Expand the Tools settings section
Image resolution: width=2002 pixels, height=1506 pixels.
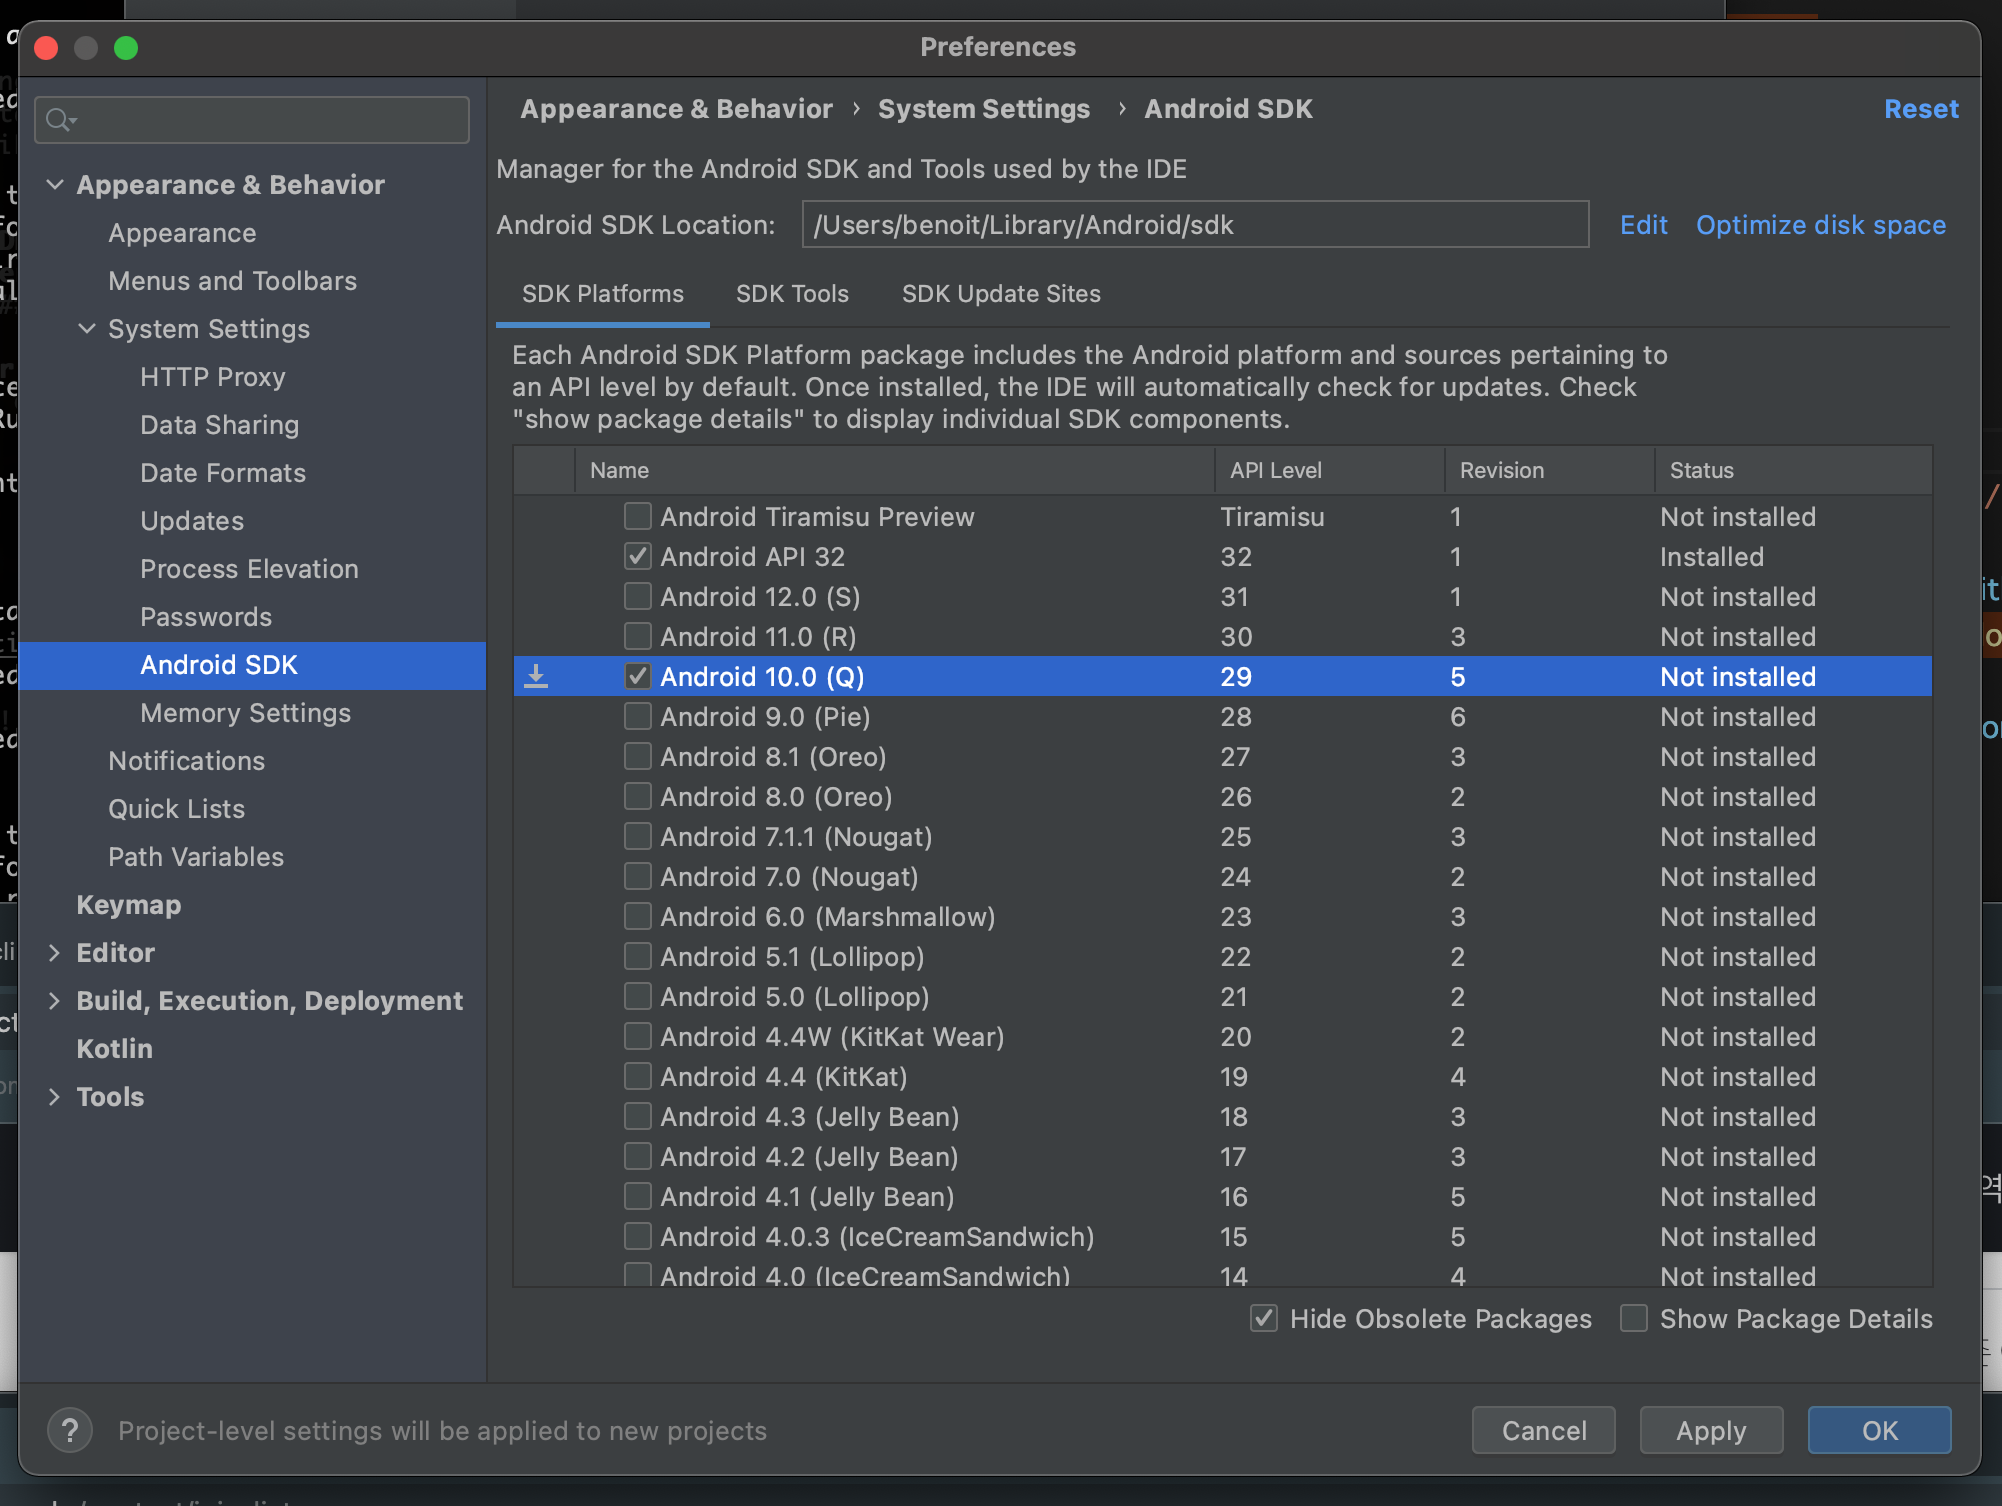(x=55, y=1097)
